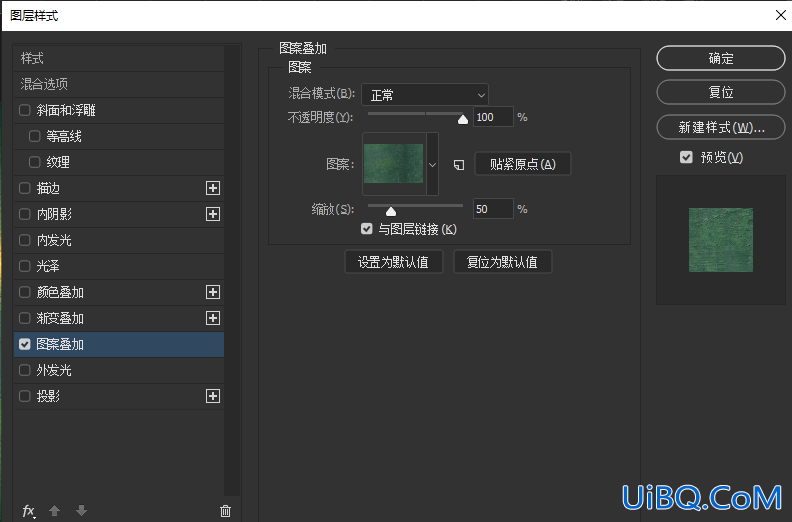Add another 渐变叠加 effect with plus icon
The image size is (792, 522).
tap(213, 318)
